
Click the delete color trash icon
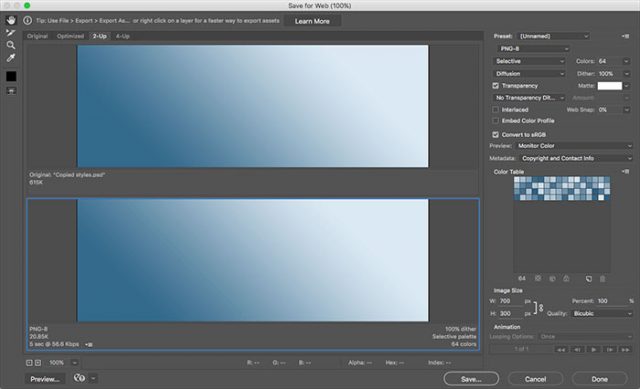coord(602,279)
